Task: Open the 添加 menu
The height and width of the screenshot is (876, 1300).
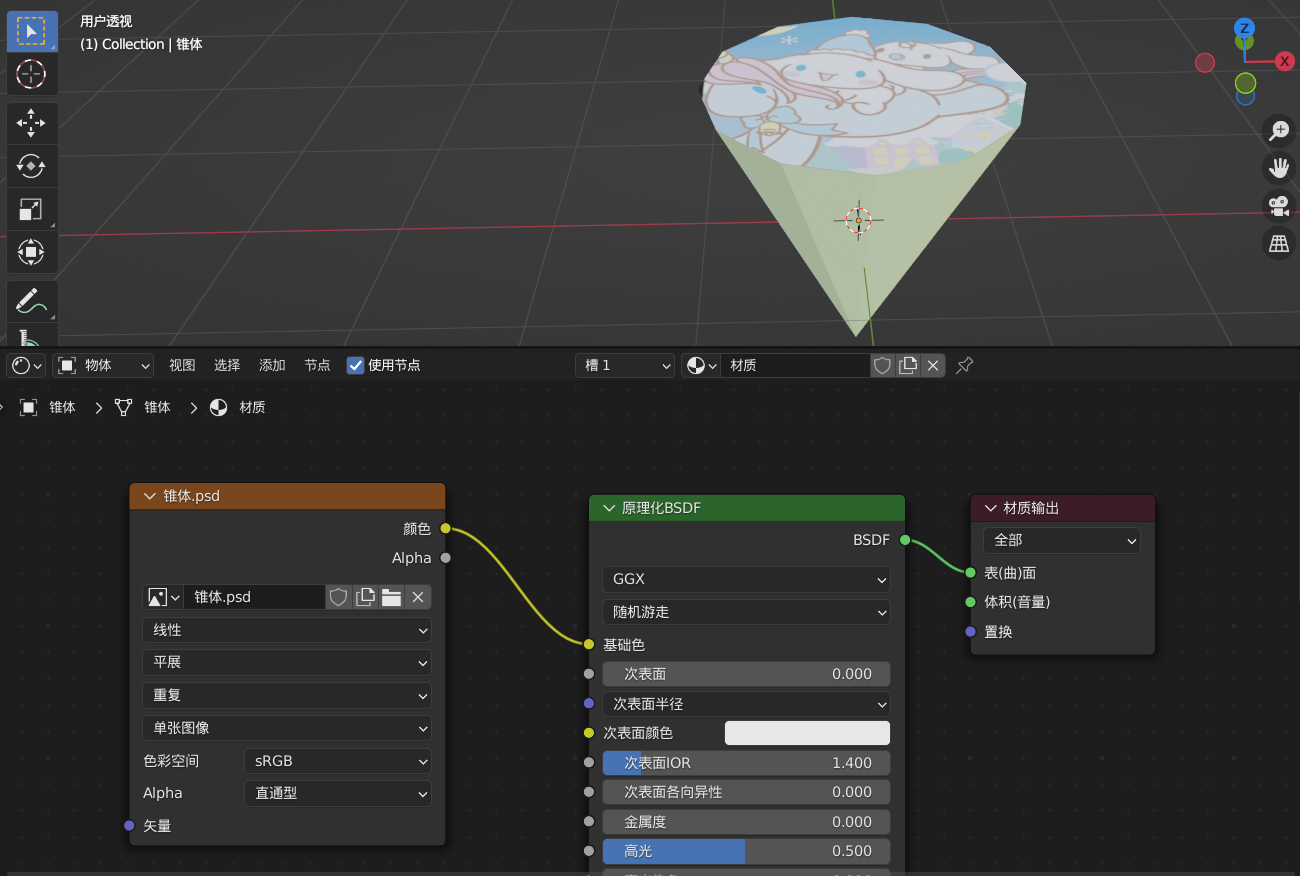Action: tap(272, 365)
